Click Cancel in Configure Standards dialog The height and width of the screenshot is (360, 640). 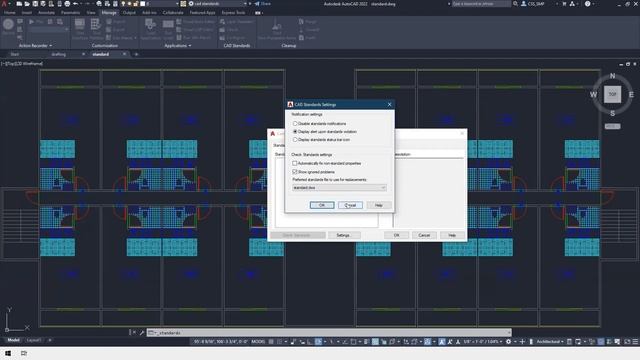click(x=424, y=235)
